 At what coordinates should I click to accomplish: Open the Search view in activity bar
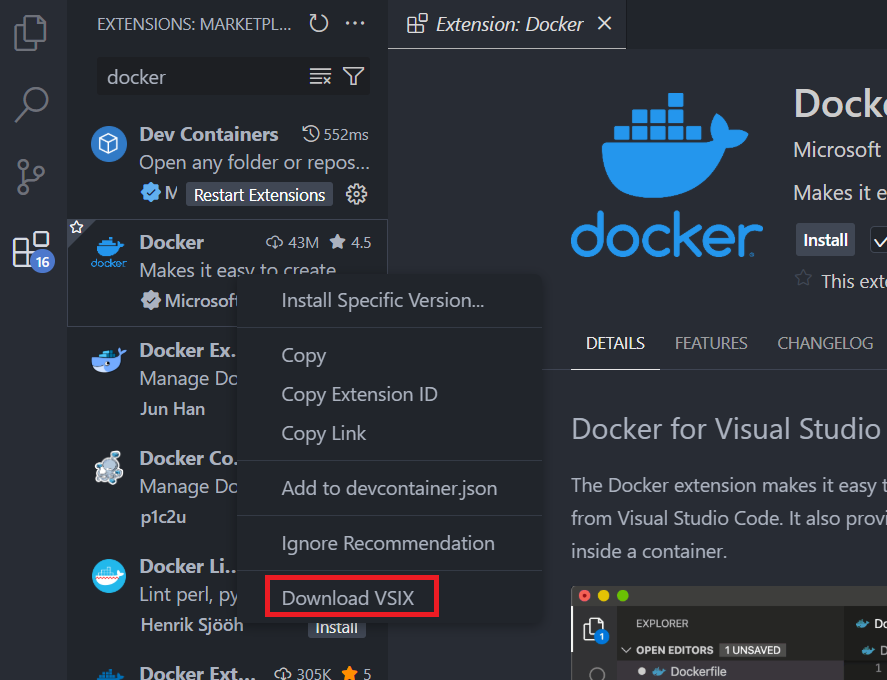pos(31,105)
